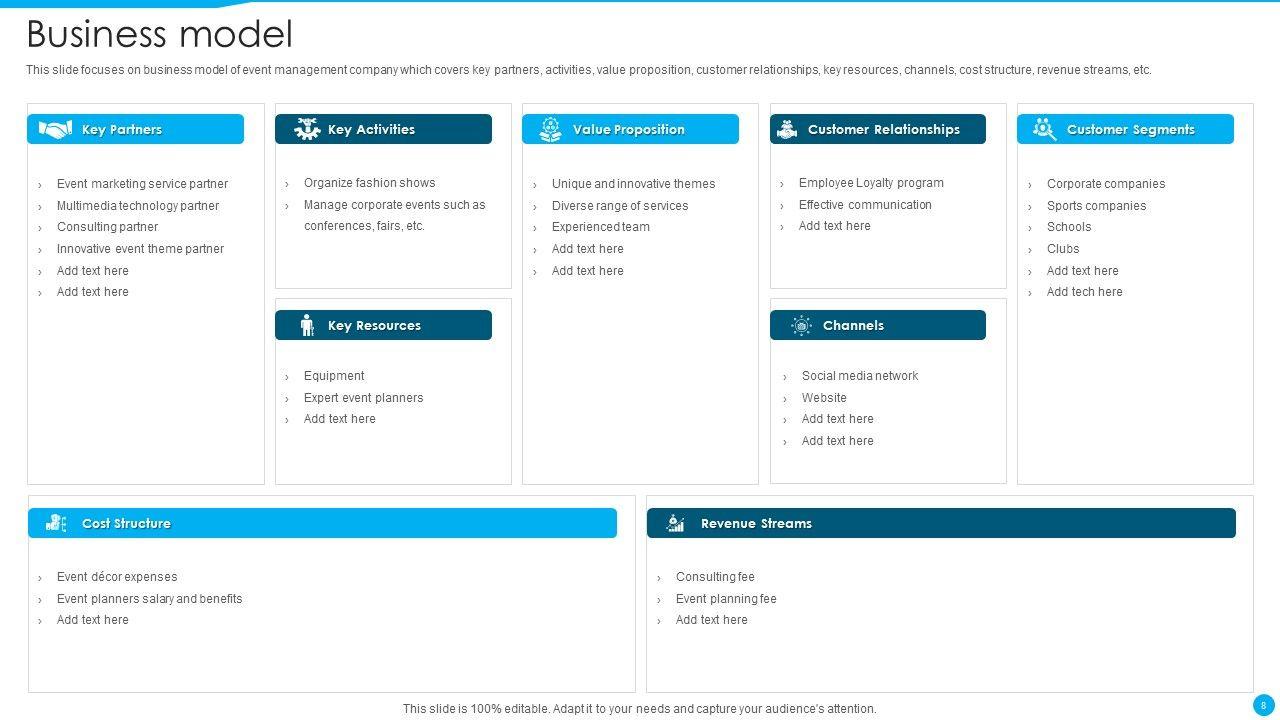Select the Customer Relationships hand icon
The width and height of the screenshot is (1280, 720).
click(787, 129)
